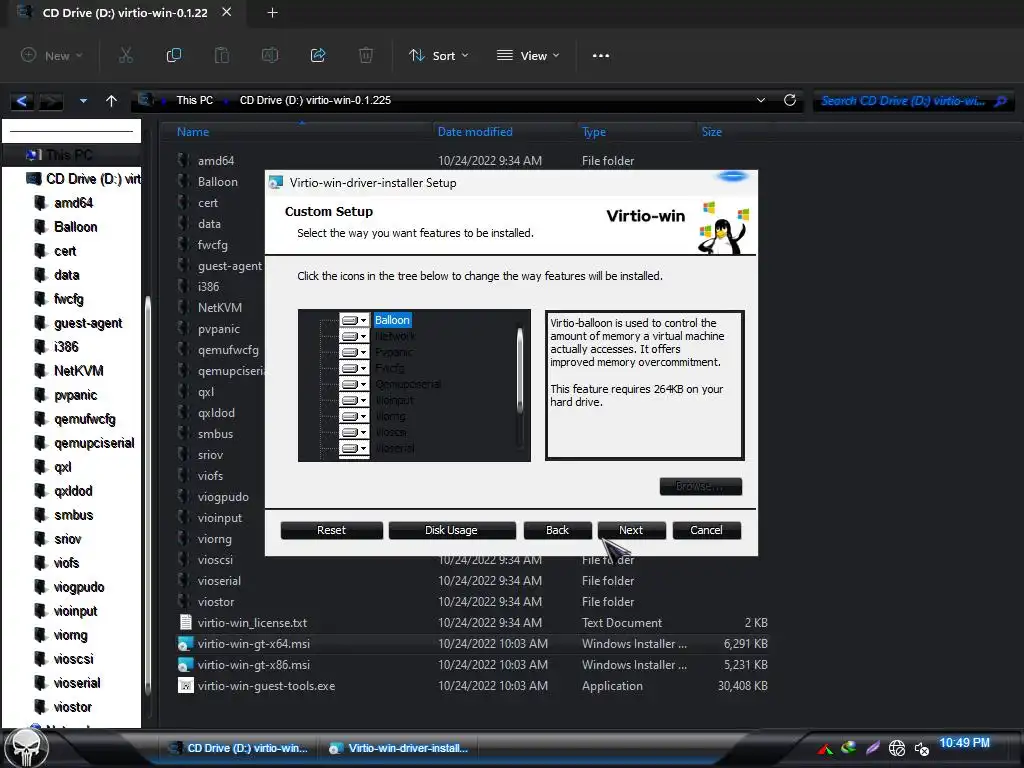Sort by Date modified column header
The height and width of the screenshot is (768, 1024).
click(x=475, y=132)
